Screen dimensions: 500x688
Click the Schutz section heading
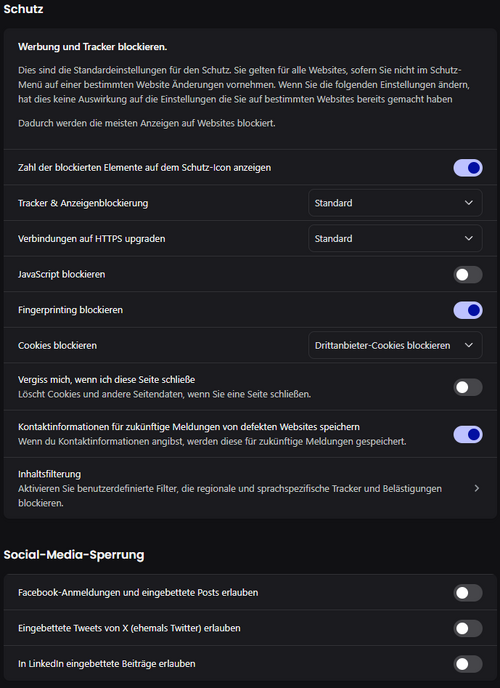(23, 9)
